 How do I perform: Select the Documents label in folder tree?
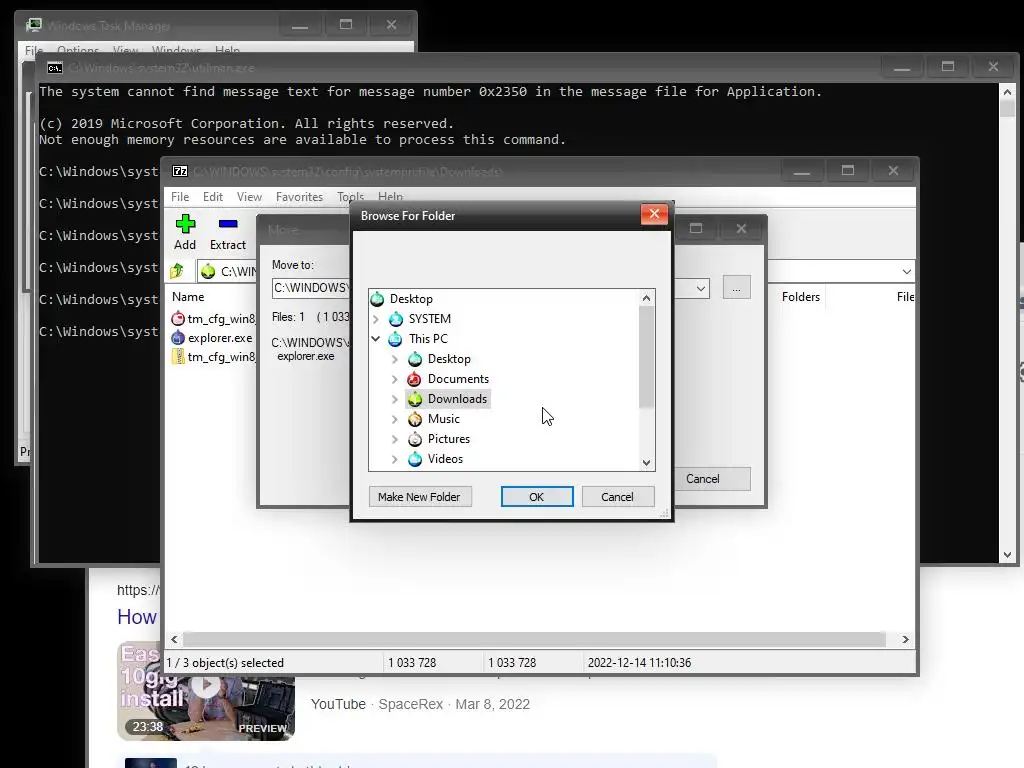coord(458,379)
